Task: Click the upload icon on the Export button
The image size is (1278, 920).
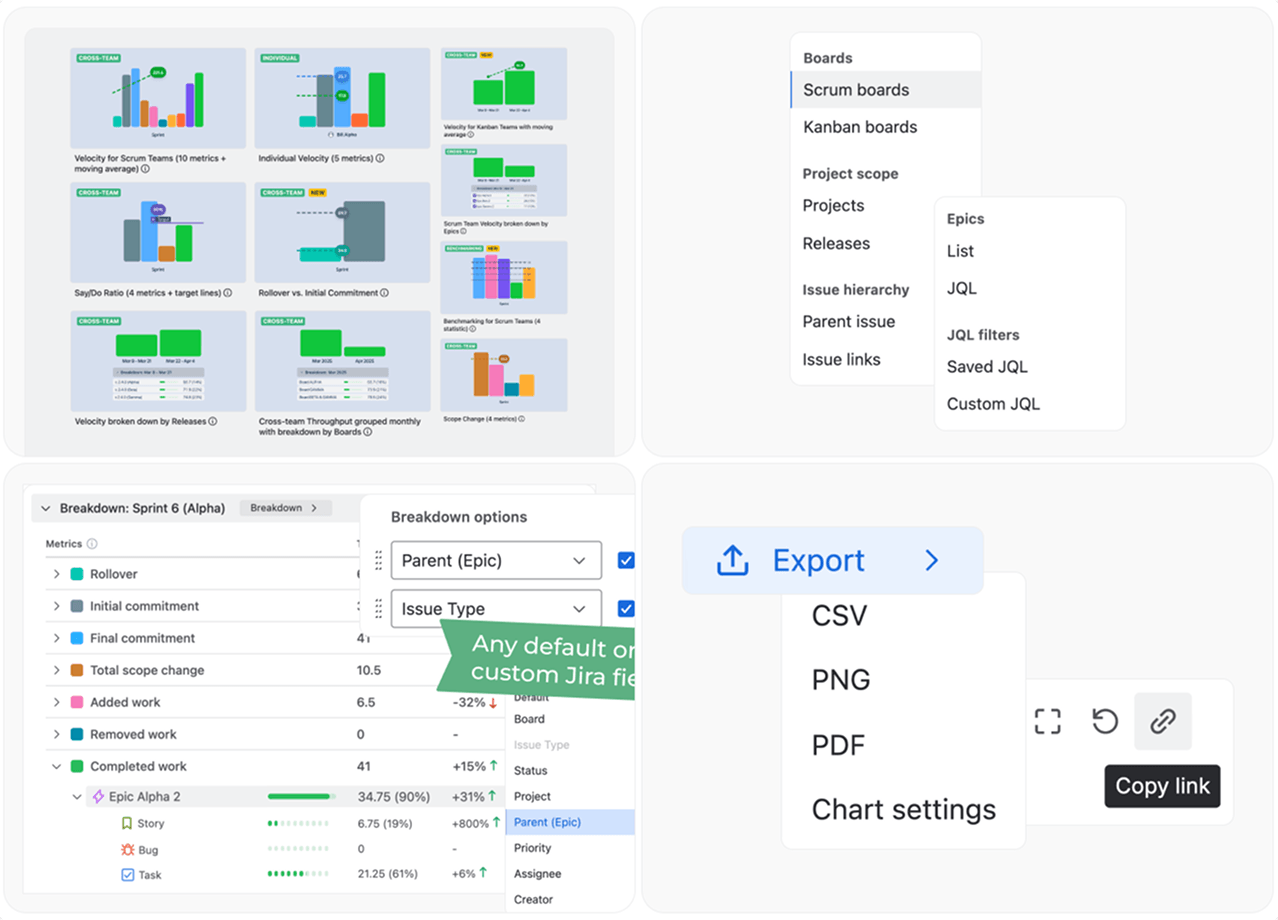Action: click(x=732, y=561)
